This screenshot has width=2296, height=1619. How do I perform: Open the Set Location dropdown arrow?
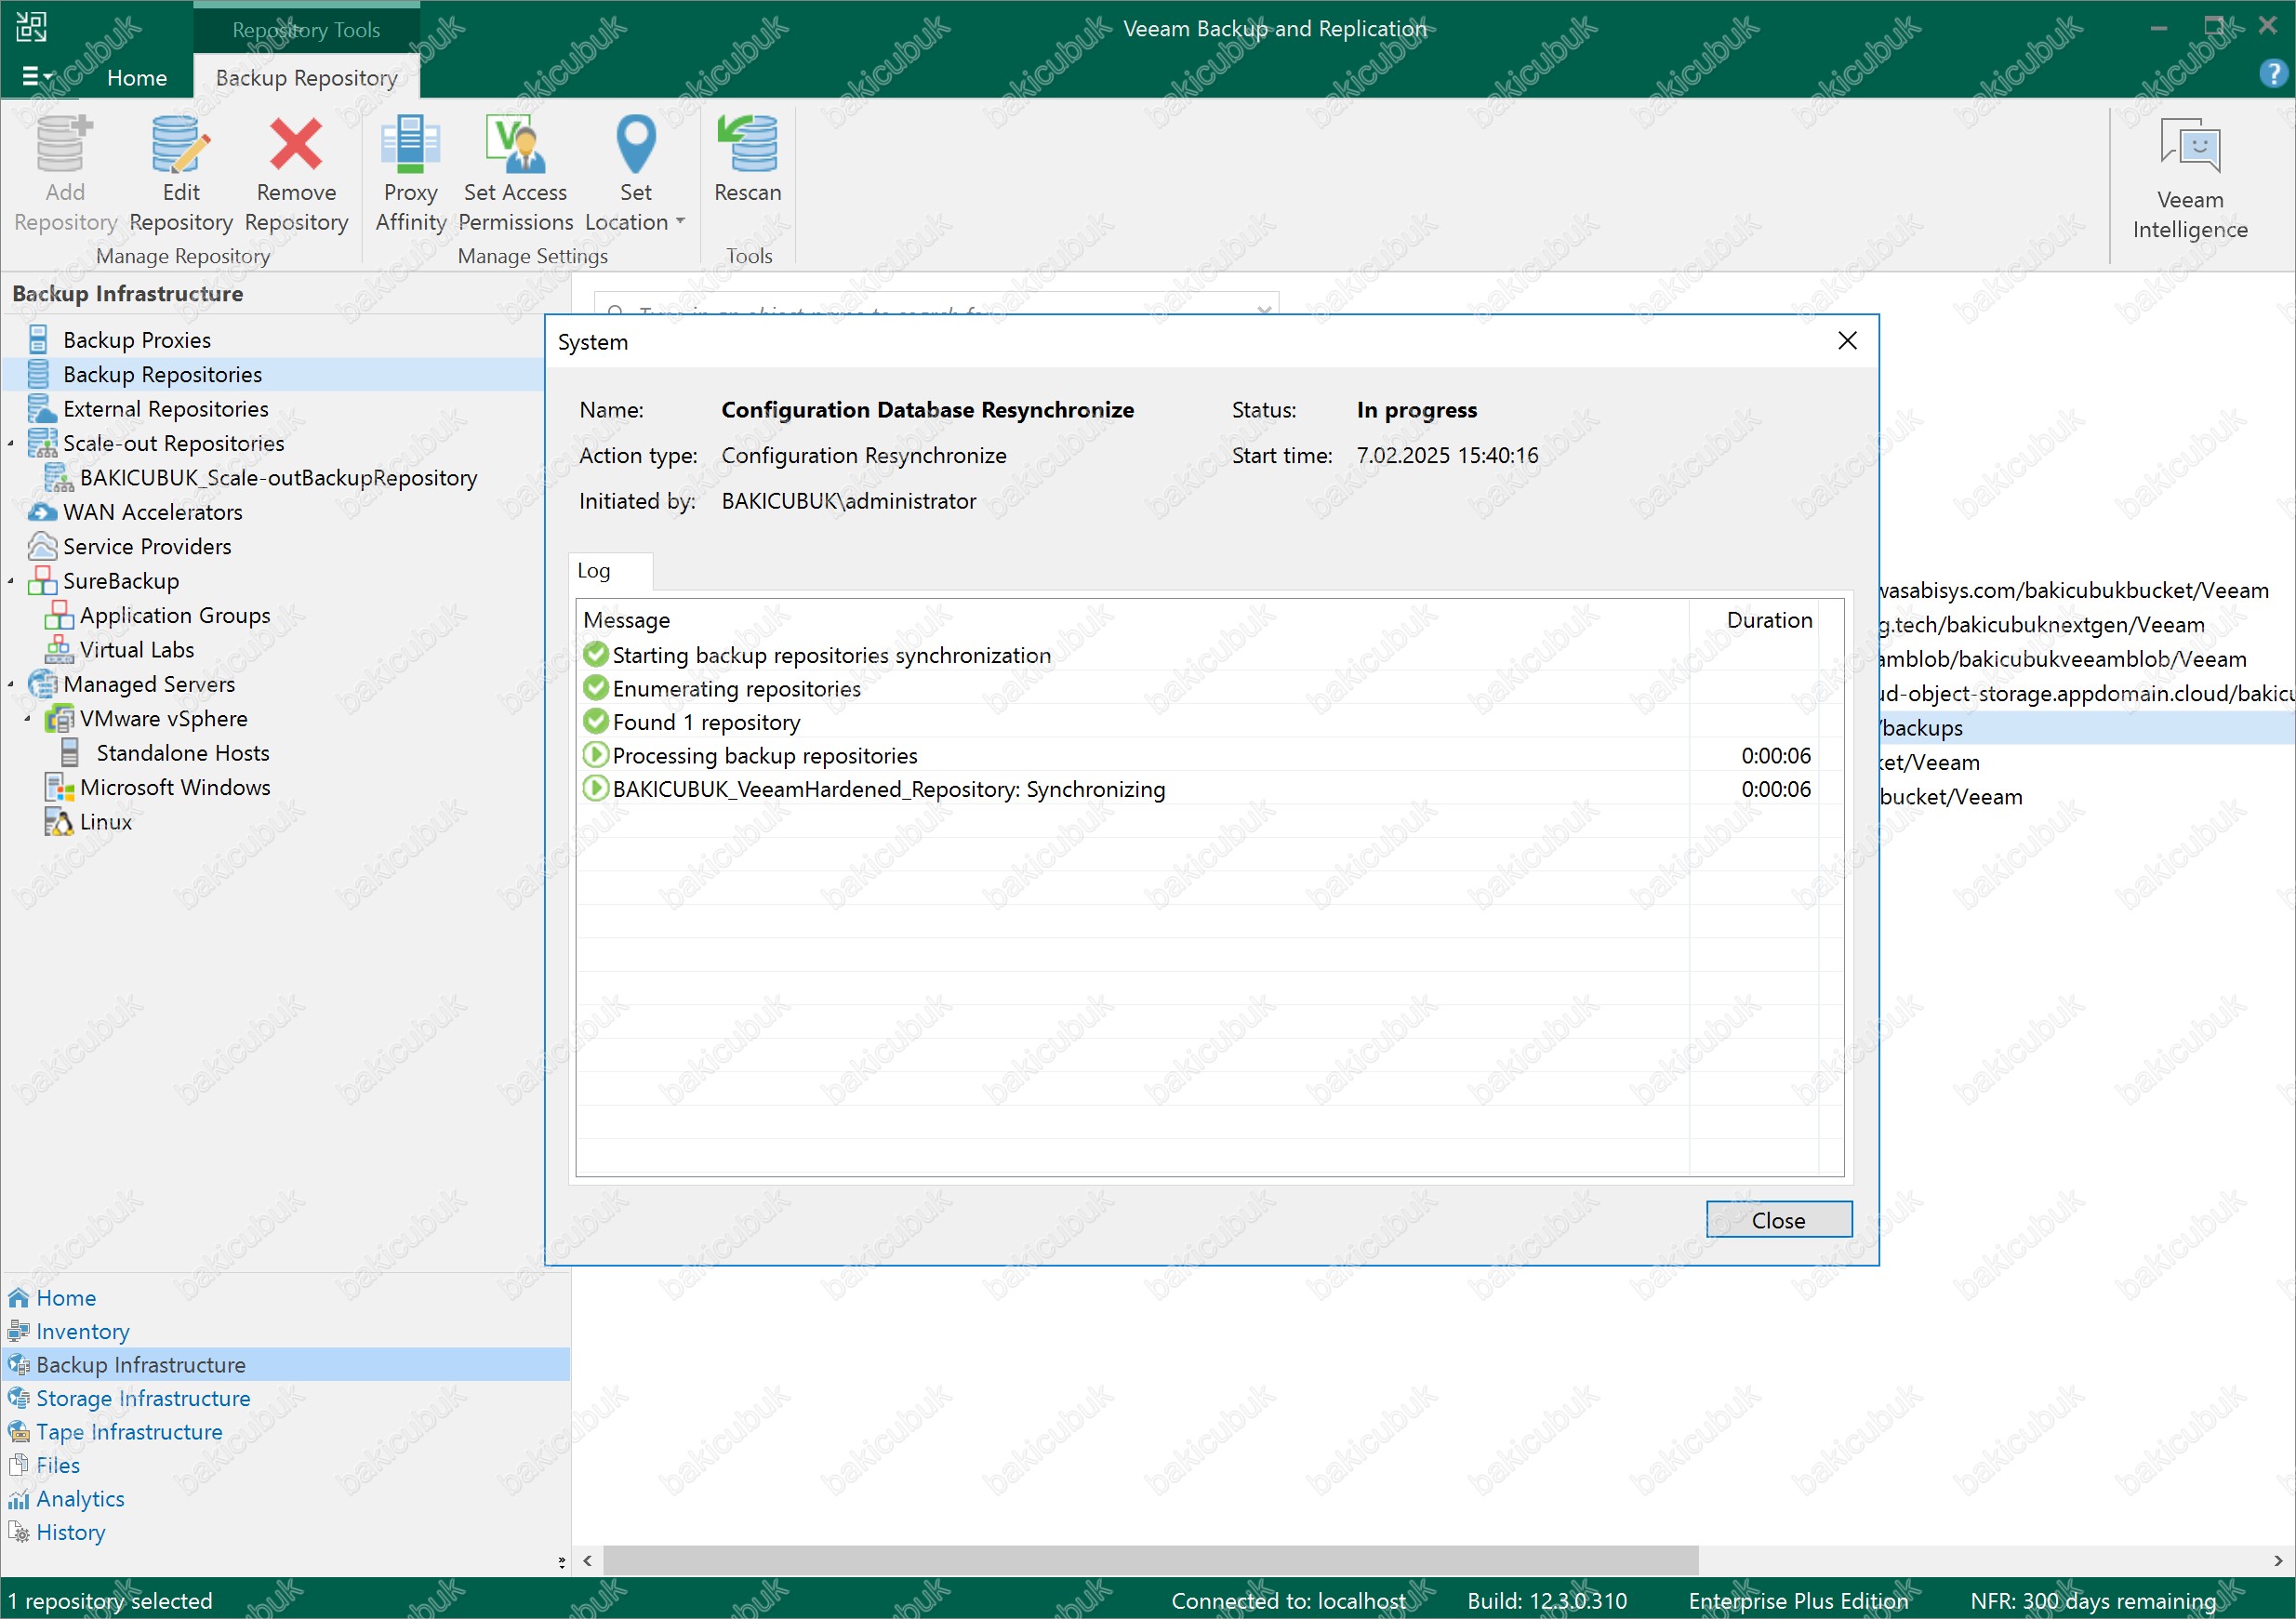(x=681, y=221)
